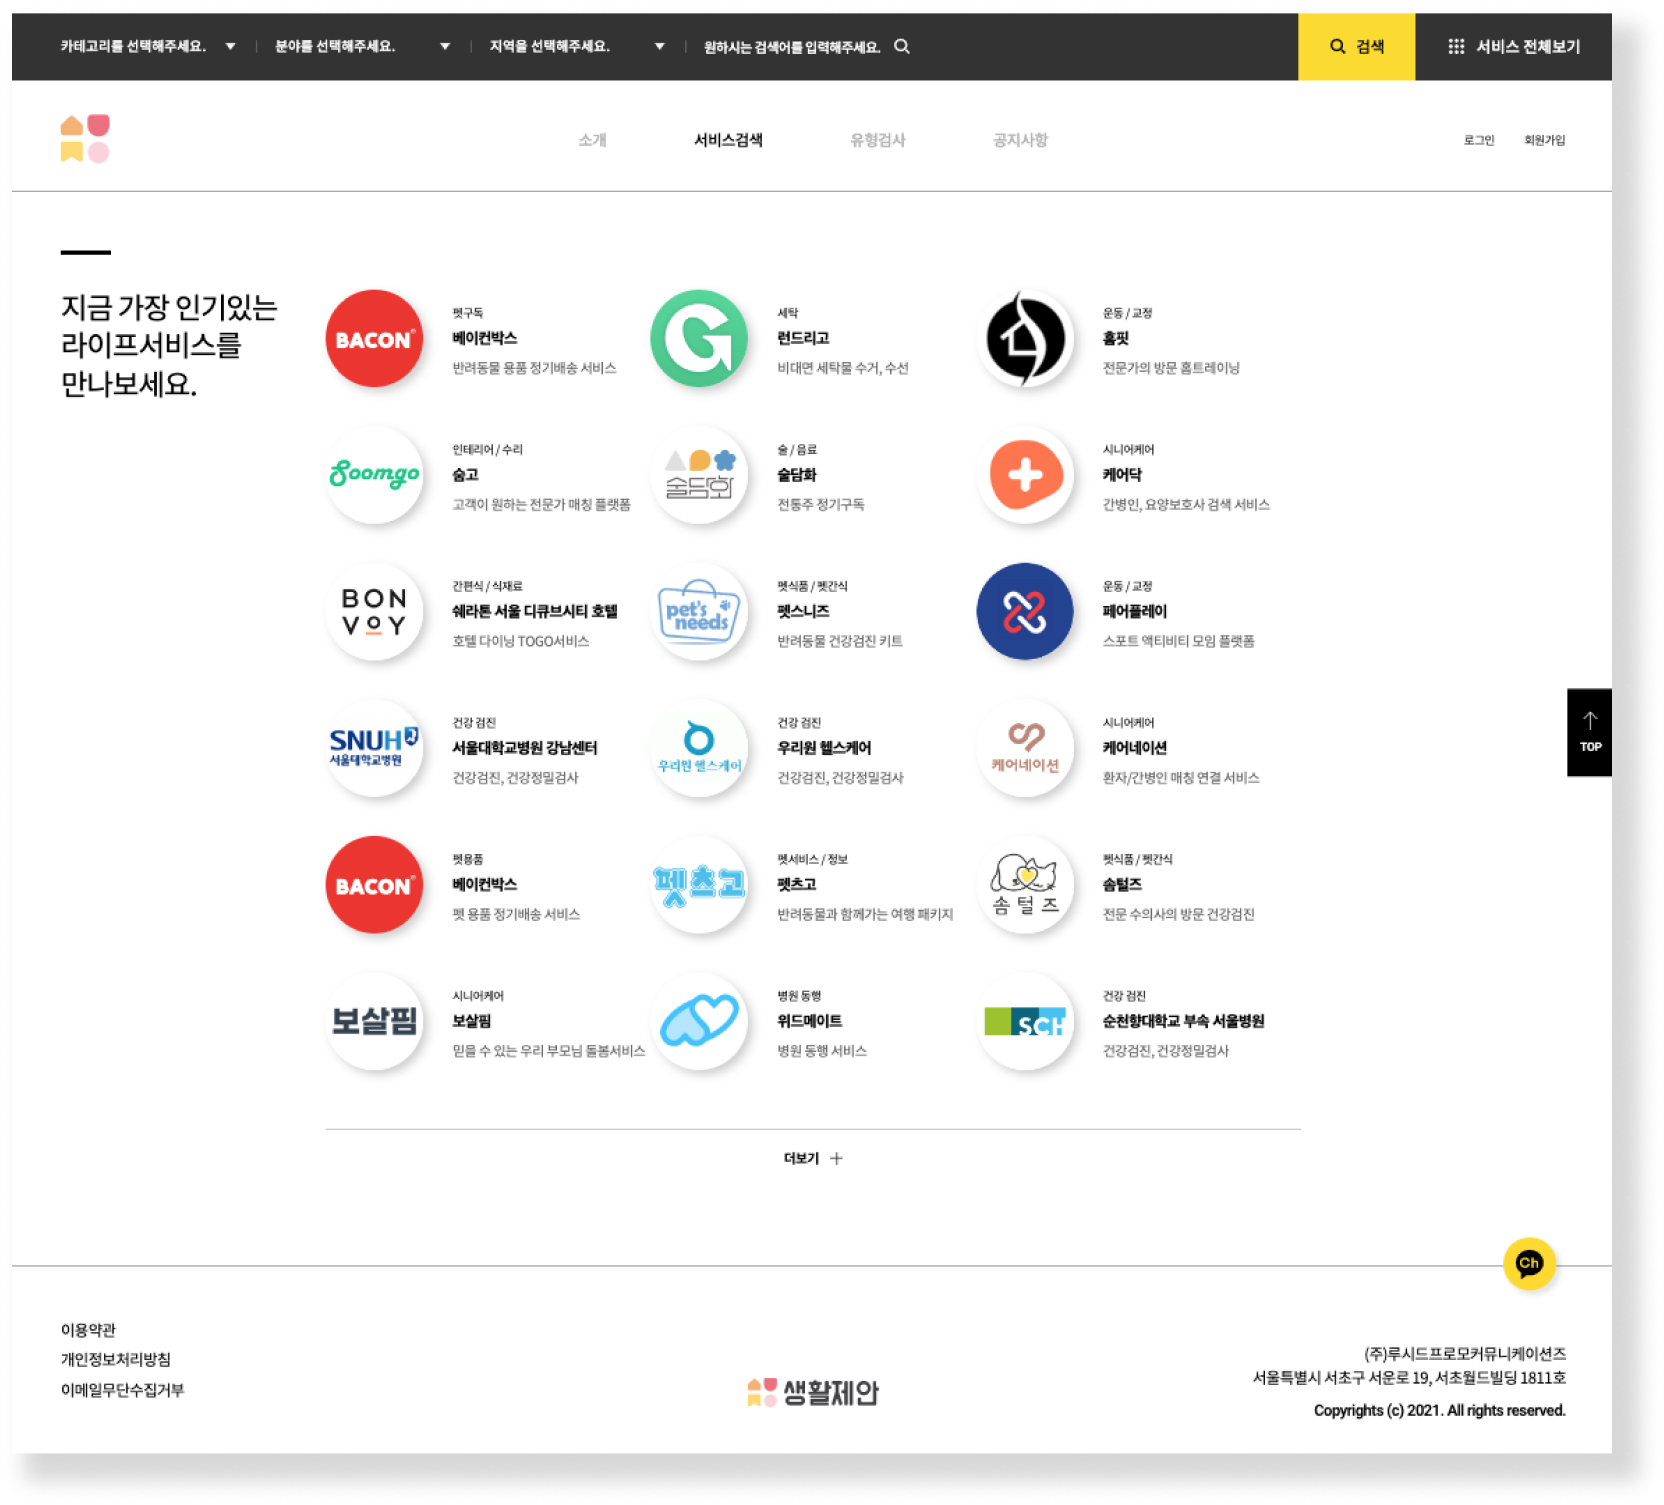Click the 술담화 service title
1664x1505 pixels.
[797, 475]
